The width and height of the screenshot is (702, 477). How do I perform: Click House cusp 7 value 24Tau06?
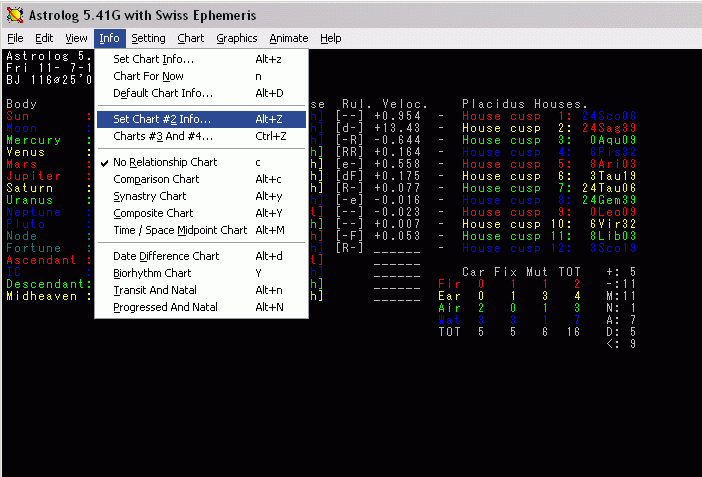click(x=609, y=188)
